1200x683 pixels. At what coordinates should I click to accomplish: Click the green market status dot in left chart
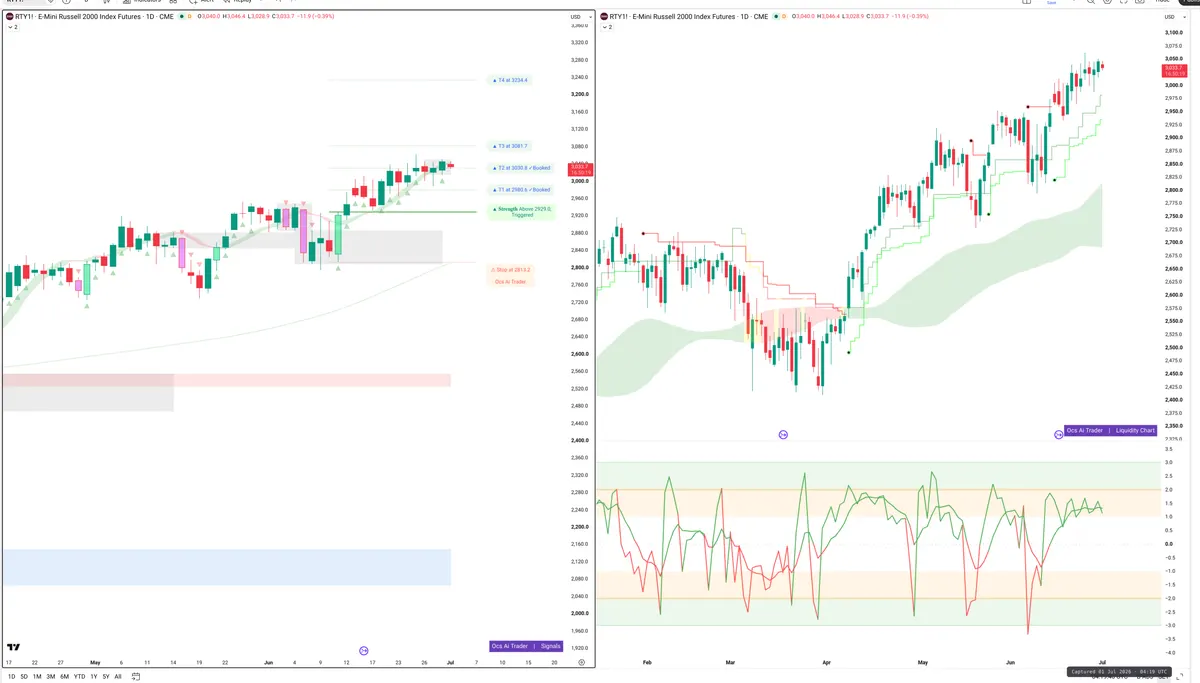[x=181, y=16]
